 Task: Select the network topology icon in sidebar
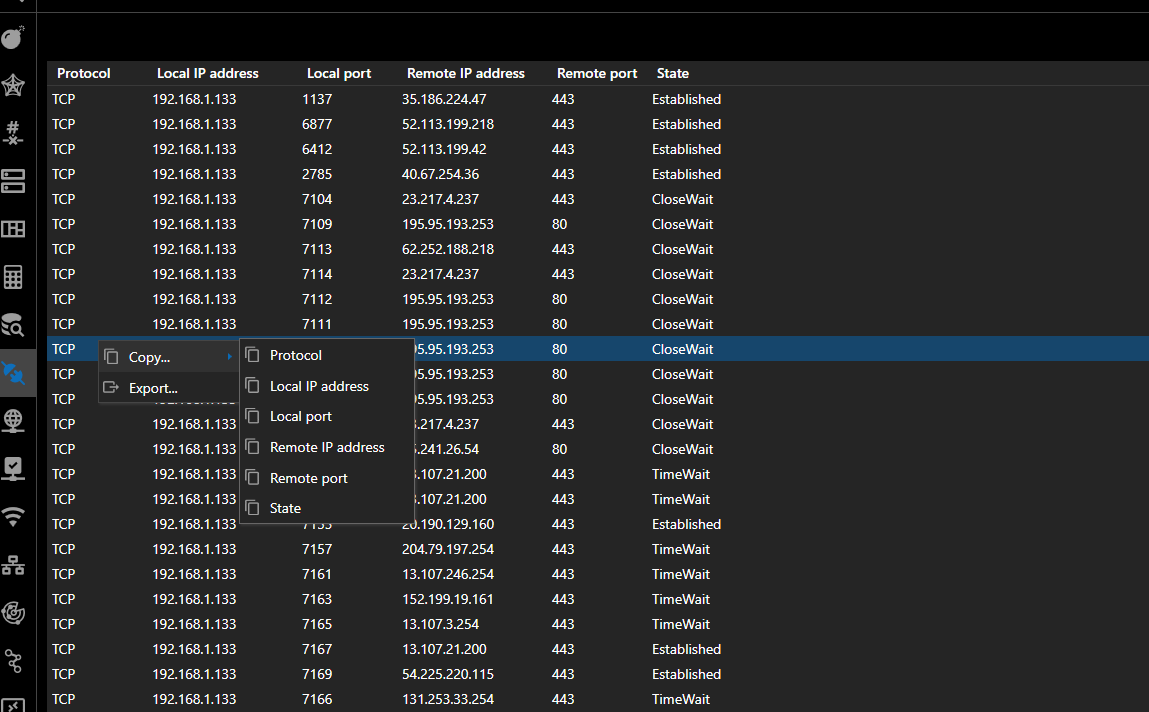pos(13,565)
